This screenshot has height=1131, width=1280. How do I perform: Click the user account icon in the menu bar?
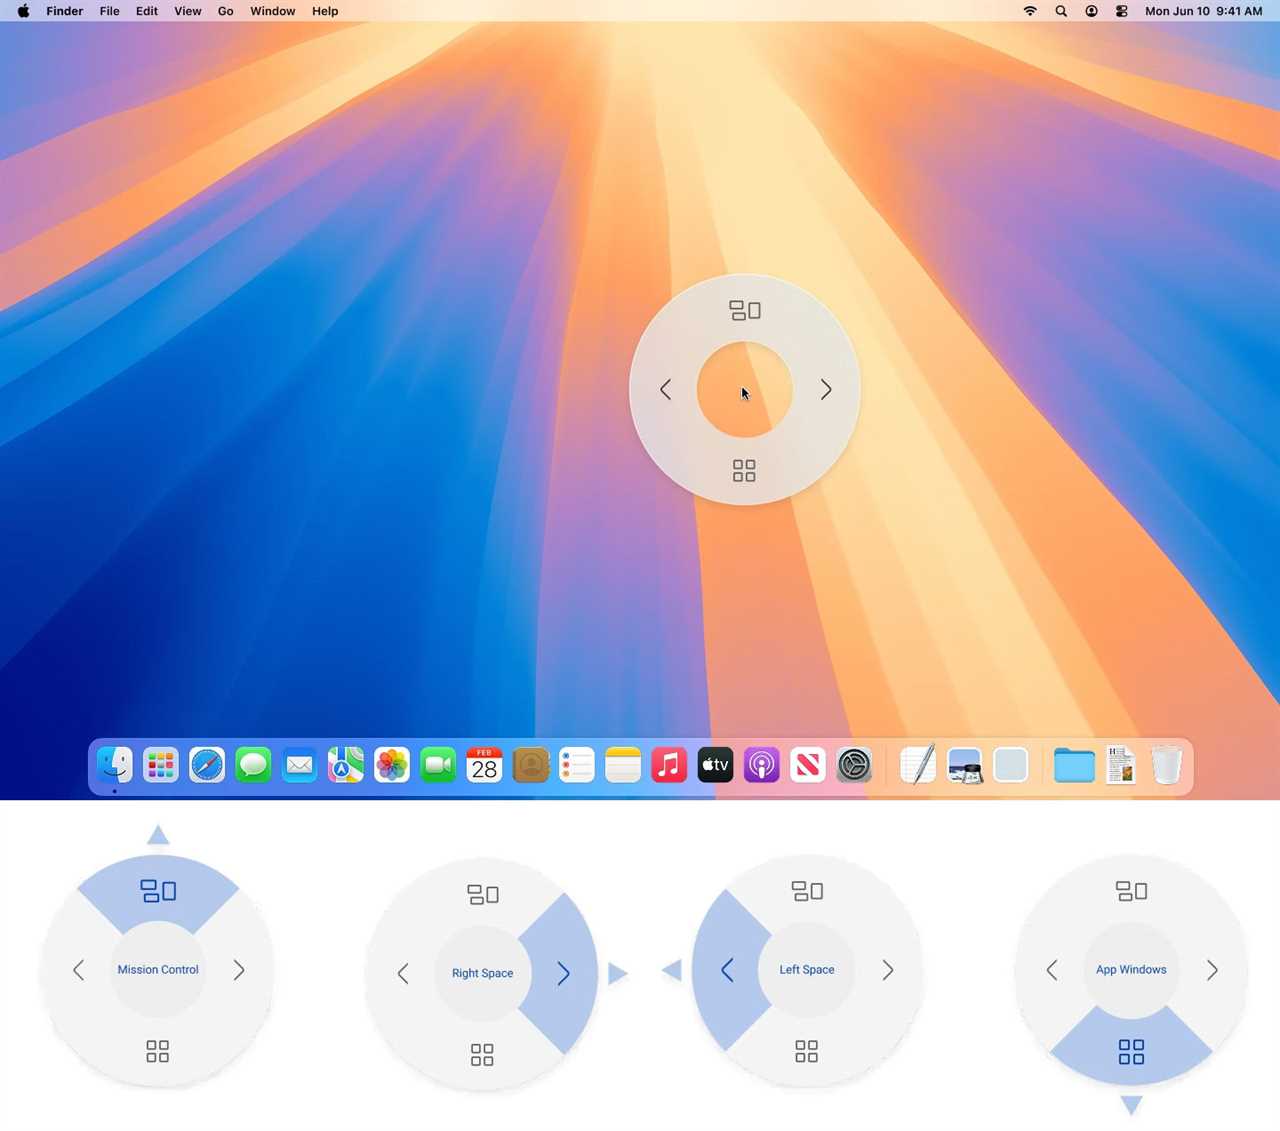tap(1091, 11)
